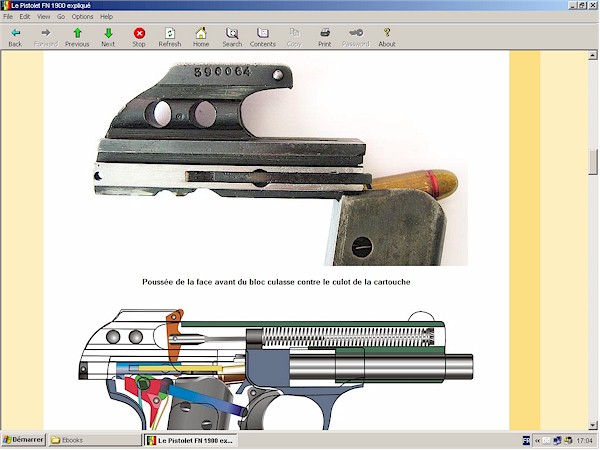The height and width of the screenshot is (450, 600).
Task: Click the Copy toolbar icon
Action: pos(294,33)
